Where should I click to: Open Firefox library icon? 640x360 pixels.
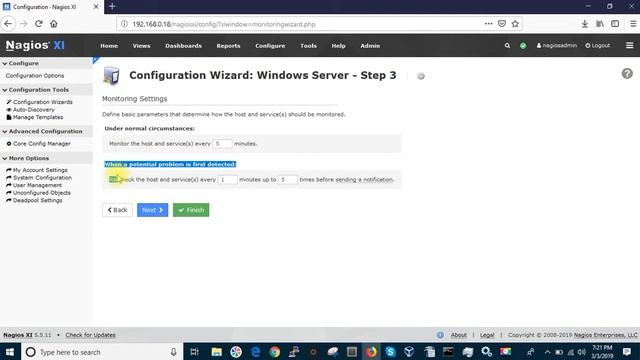600,24
